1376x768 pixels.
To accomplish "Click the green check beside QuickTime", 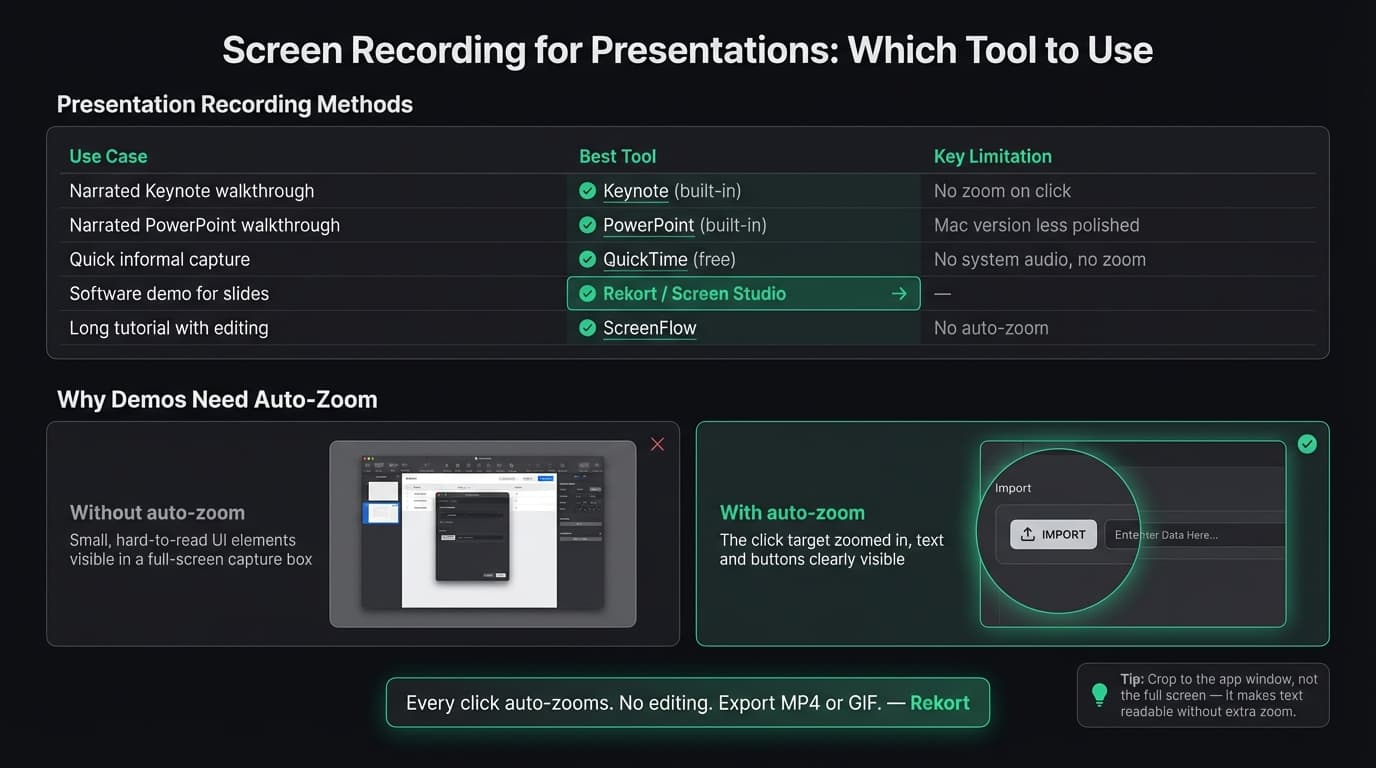I will (587, 259).
